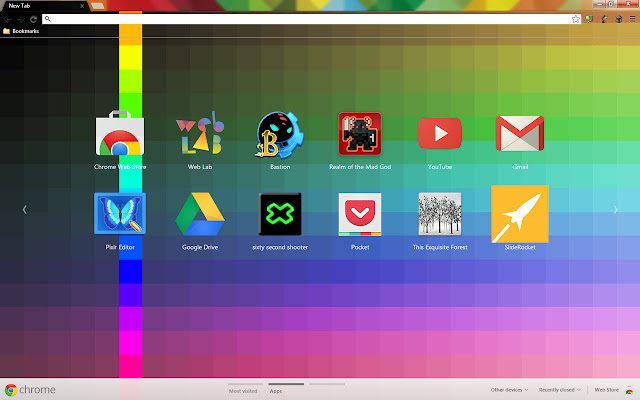Viewport: 640px width, 400px height.
Task: Open the Gmail app icon
Action: [x=520, y=133]
